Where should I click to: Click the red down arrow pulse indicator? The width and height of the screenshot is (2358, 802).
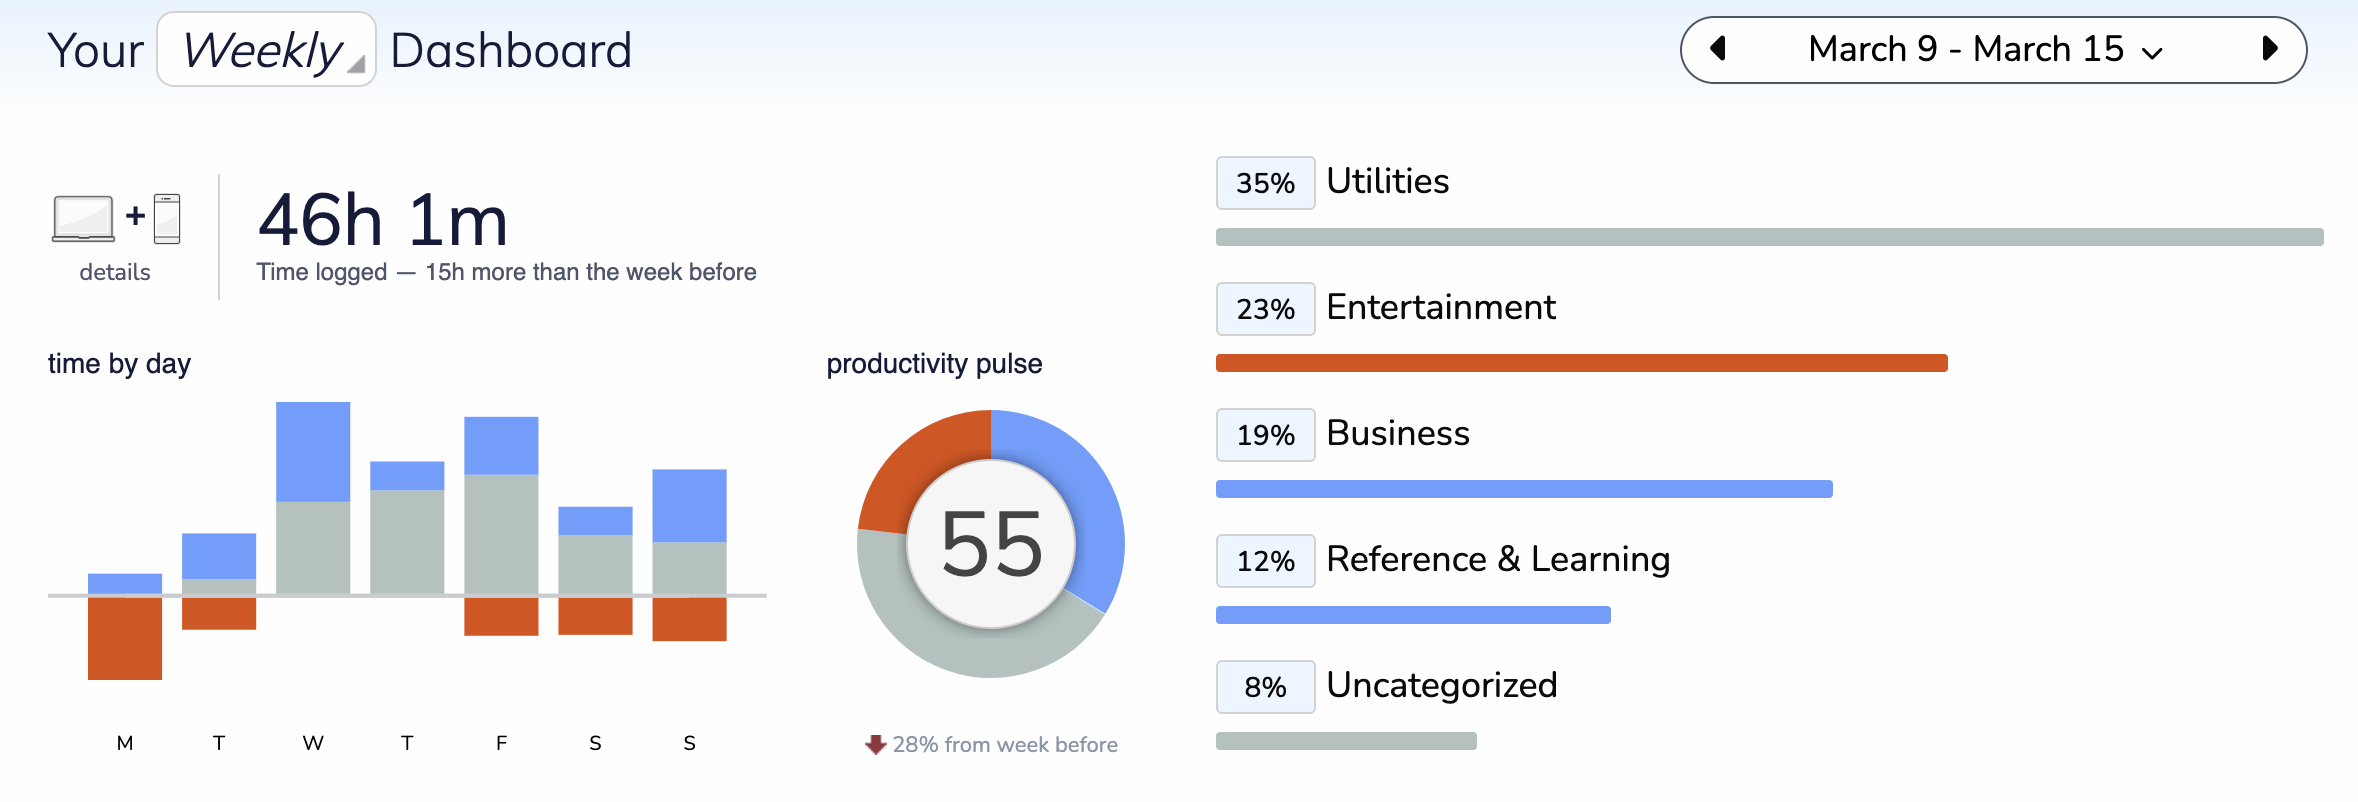tap(876, 745)
